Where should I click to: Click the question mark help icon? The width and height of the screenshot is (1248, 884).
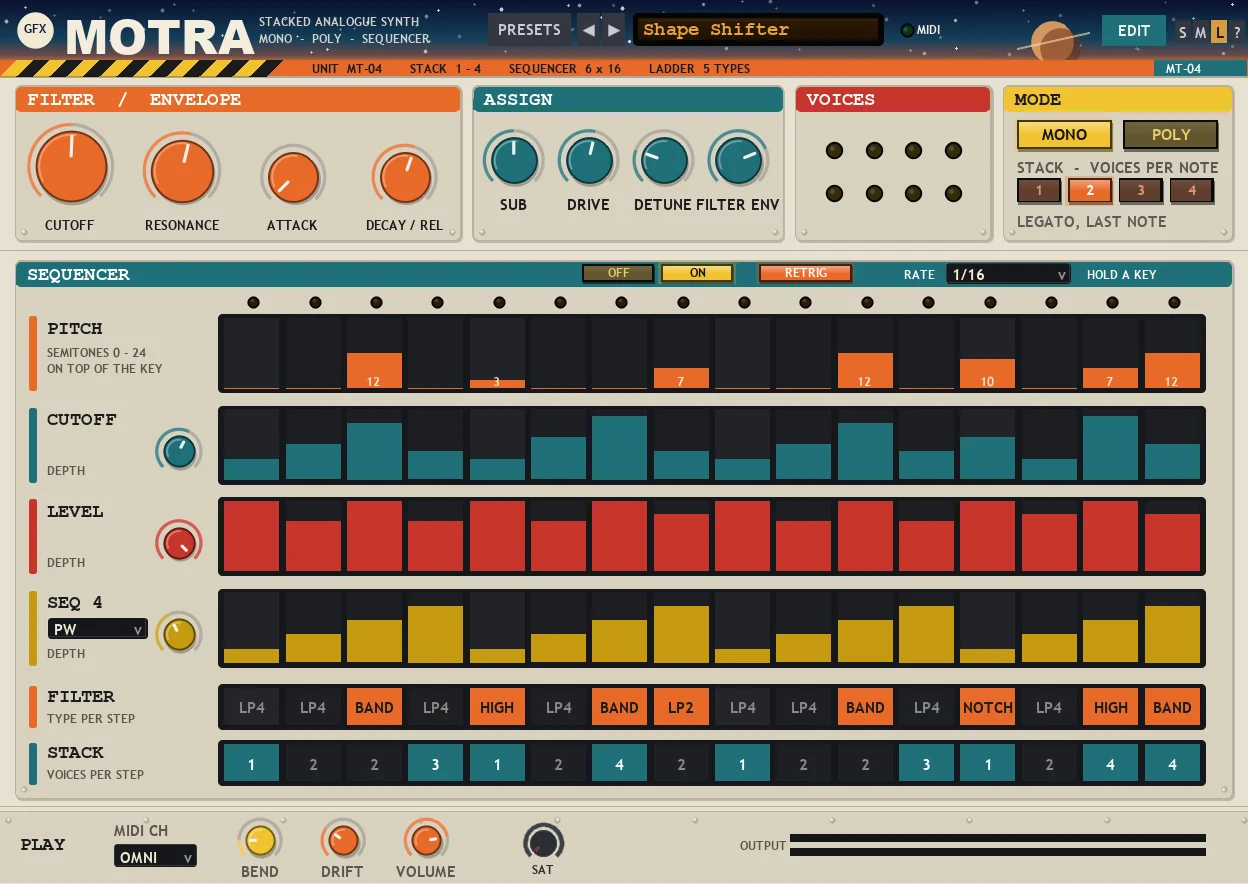(x=1235, y=32)
